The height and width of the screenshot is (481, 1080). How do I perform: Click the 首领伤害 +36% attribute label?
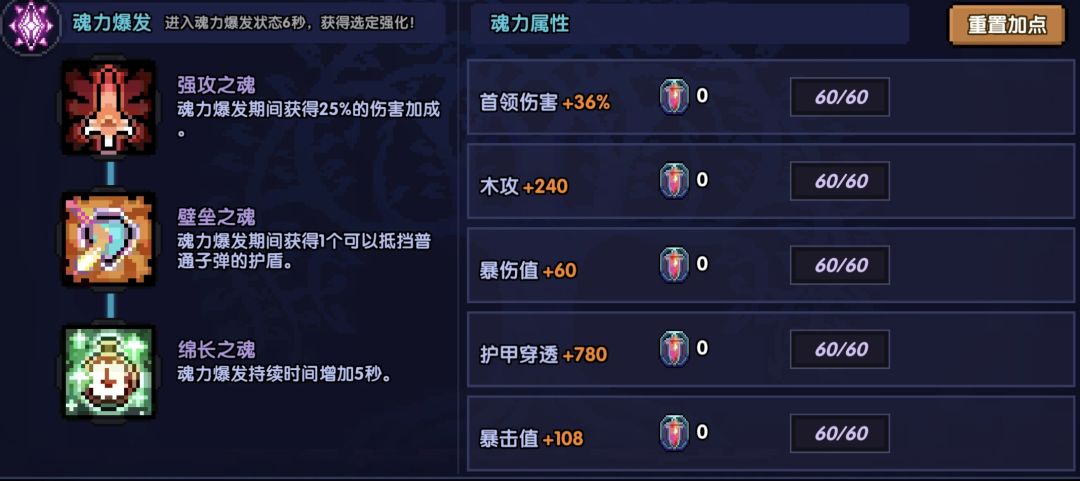pos(545,102)
